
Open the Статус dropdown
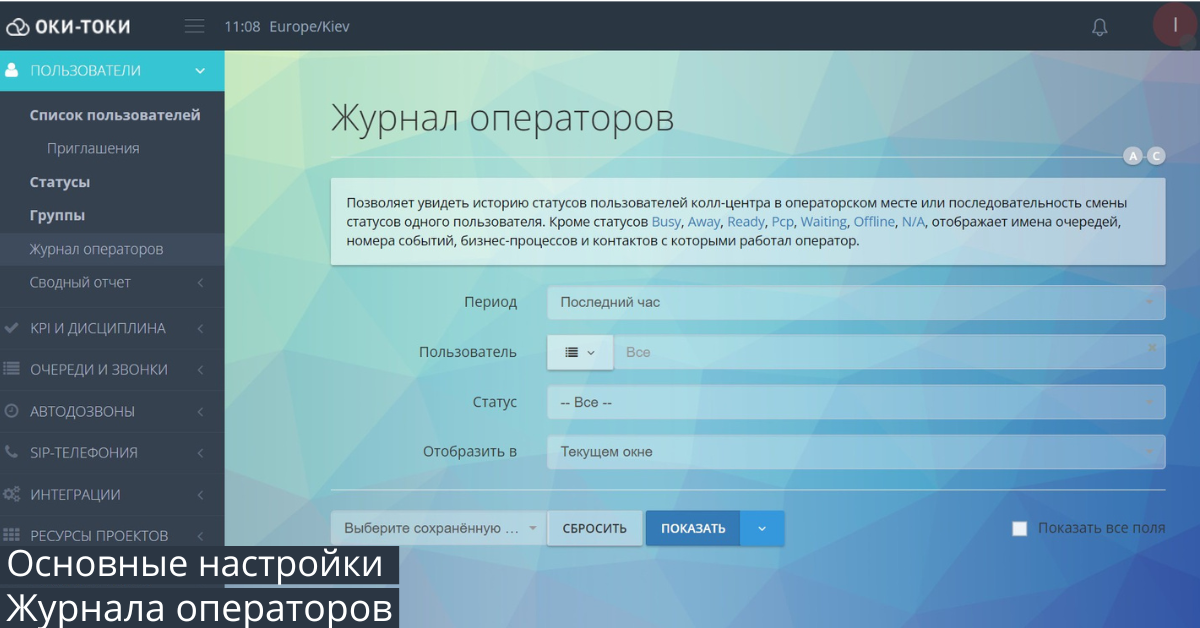856,402
